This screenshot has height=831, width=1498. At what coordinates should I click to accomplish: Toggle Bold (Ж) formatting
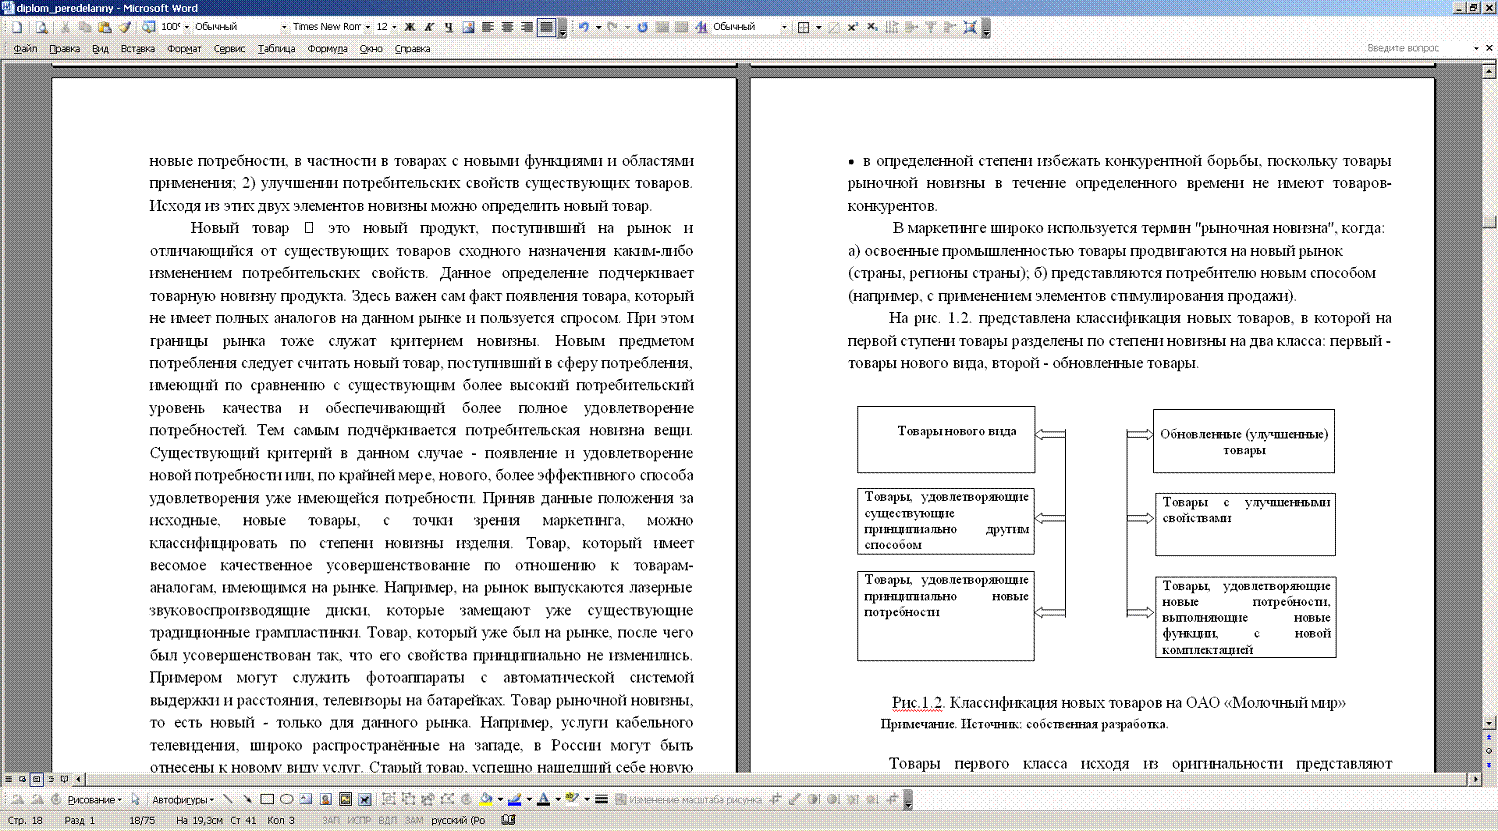coord(409,27)
